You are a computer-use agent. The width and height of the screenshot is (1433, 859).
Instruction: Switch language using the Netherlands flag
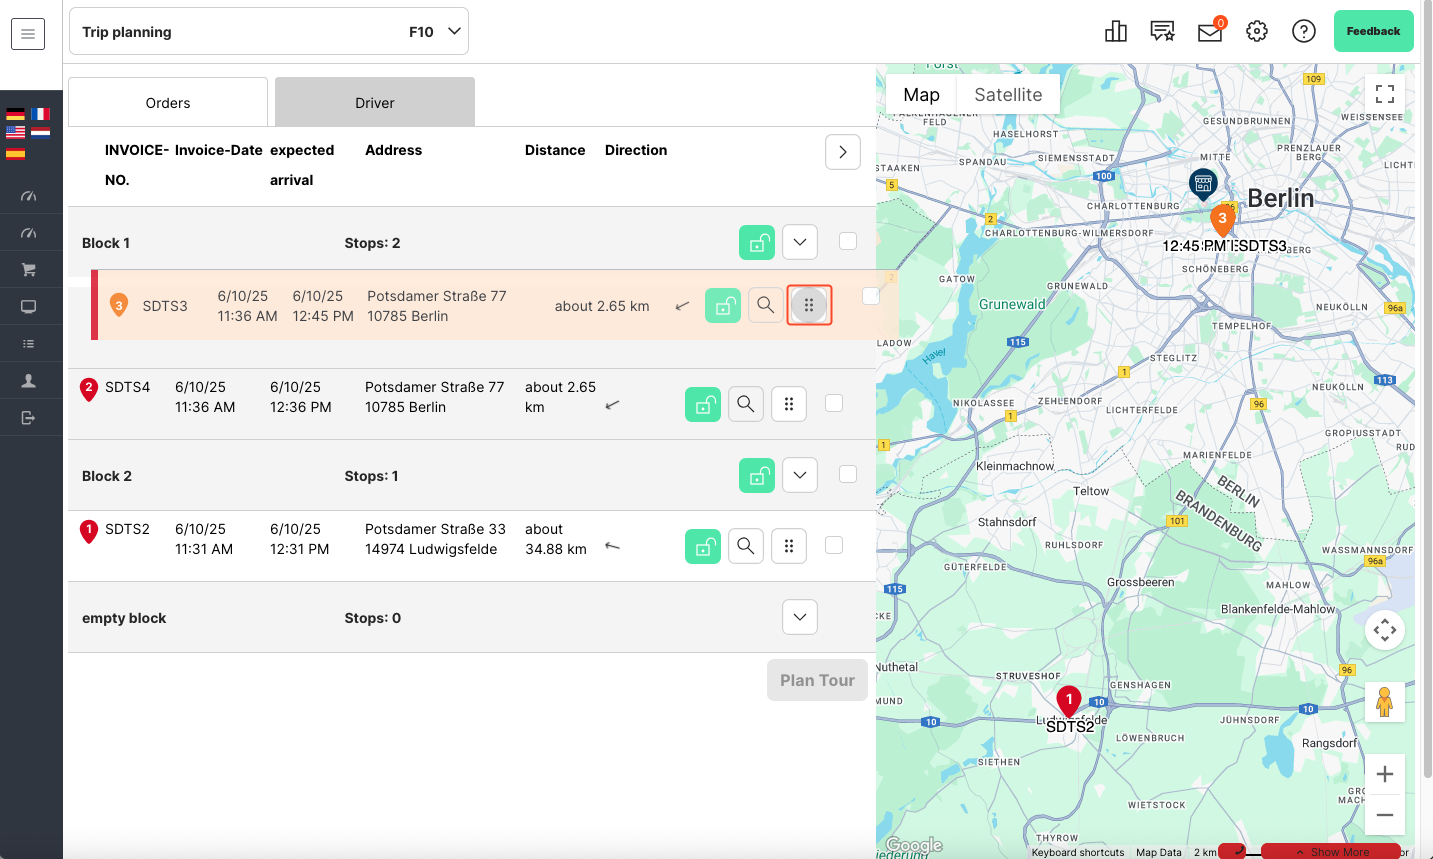point(40,132)
